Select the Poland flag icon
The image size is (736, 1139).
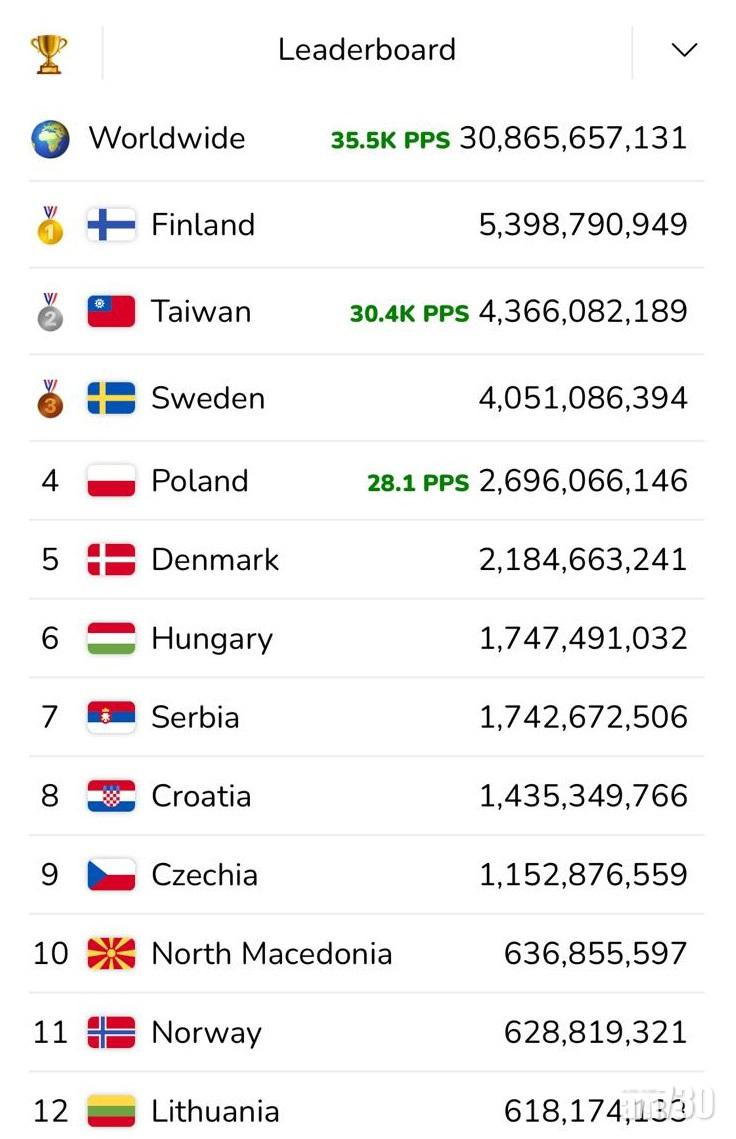click(x=111, y=481)
